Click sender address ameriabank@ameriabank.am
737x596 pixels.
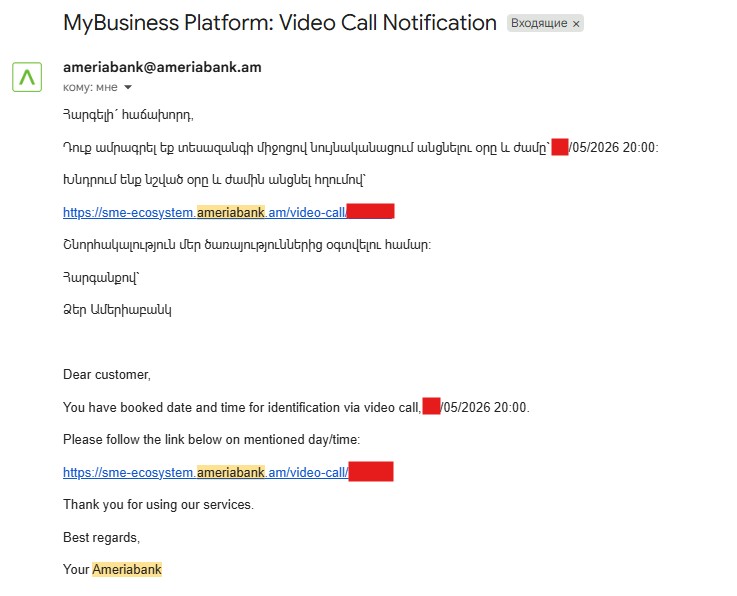(x=162, y=67)
